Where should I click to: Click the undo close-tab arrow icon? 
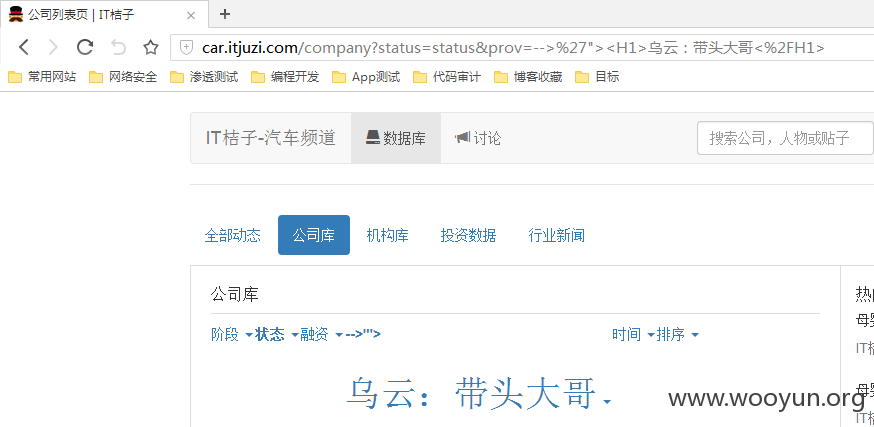pos(118,47)
